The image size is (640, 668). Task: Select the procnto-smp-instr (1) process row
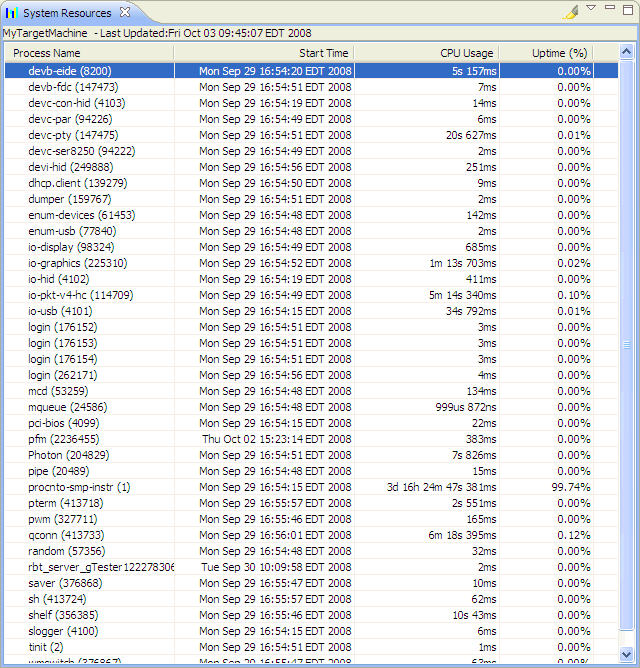point(79,487)
